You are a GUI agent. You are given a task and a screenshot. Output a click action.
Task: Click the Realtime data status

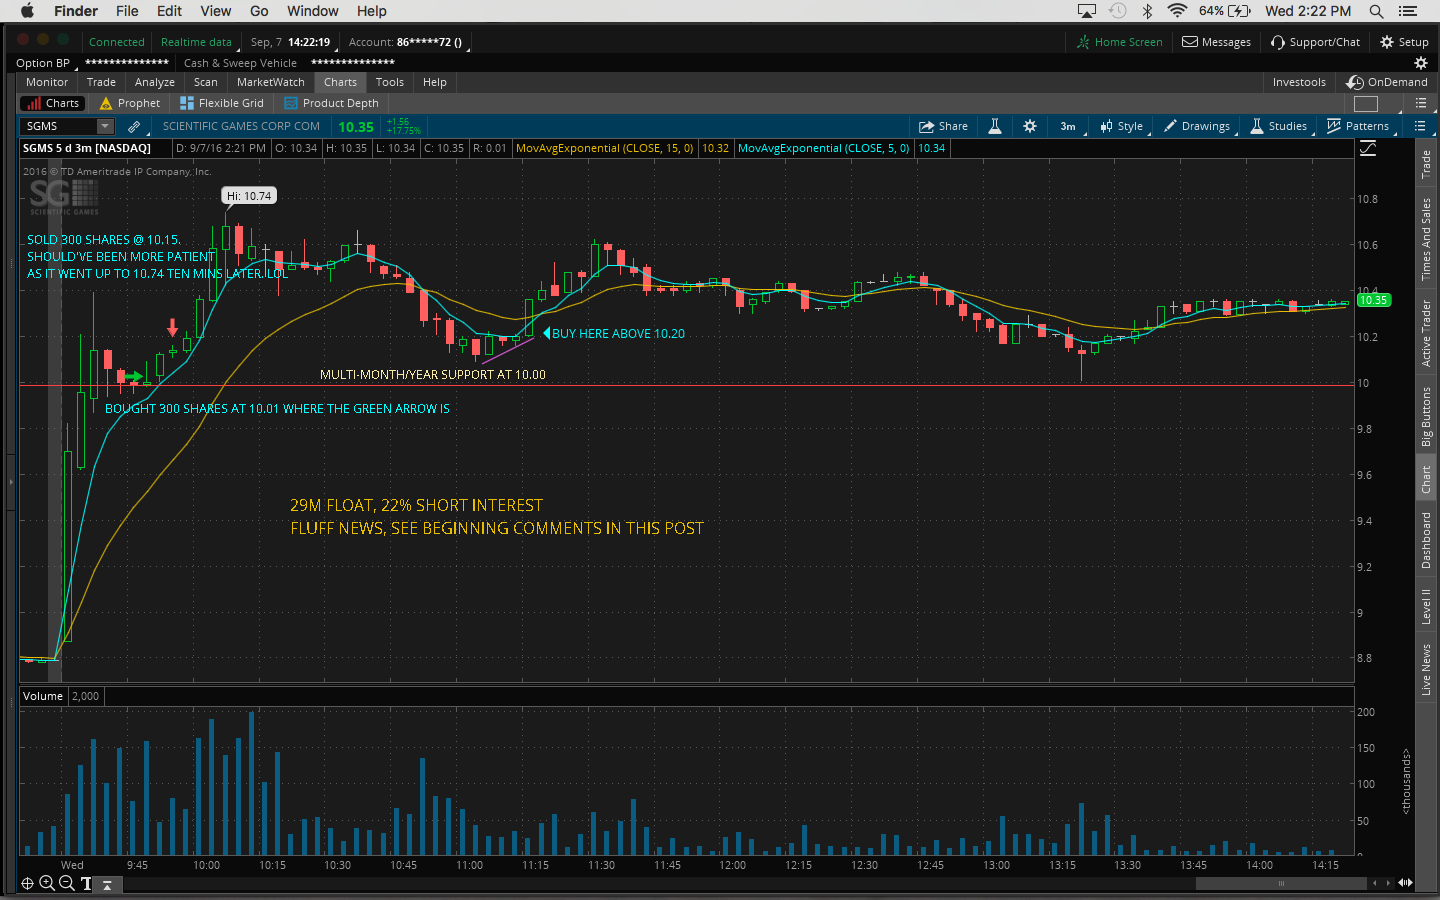coord(196,42)
